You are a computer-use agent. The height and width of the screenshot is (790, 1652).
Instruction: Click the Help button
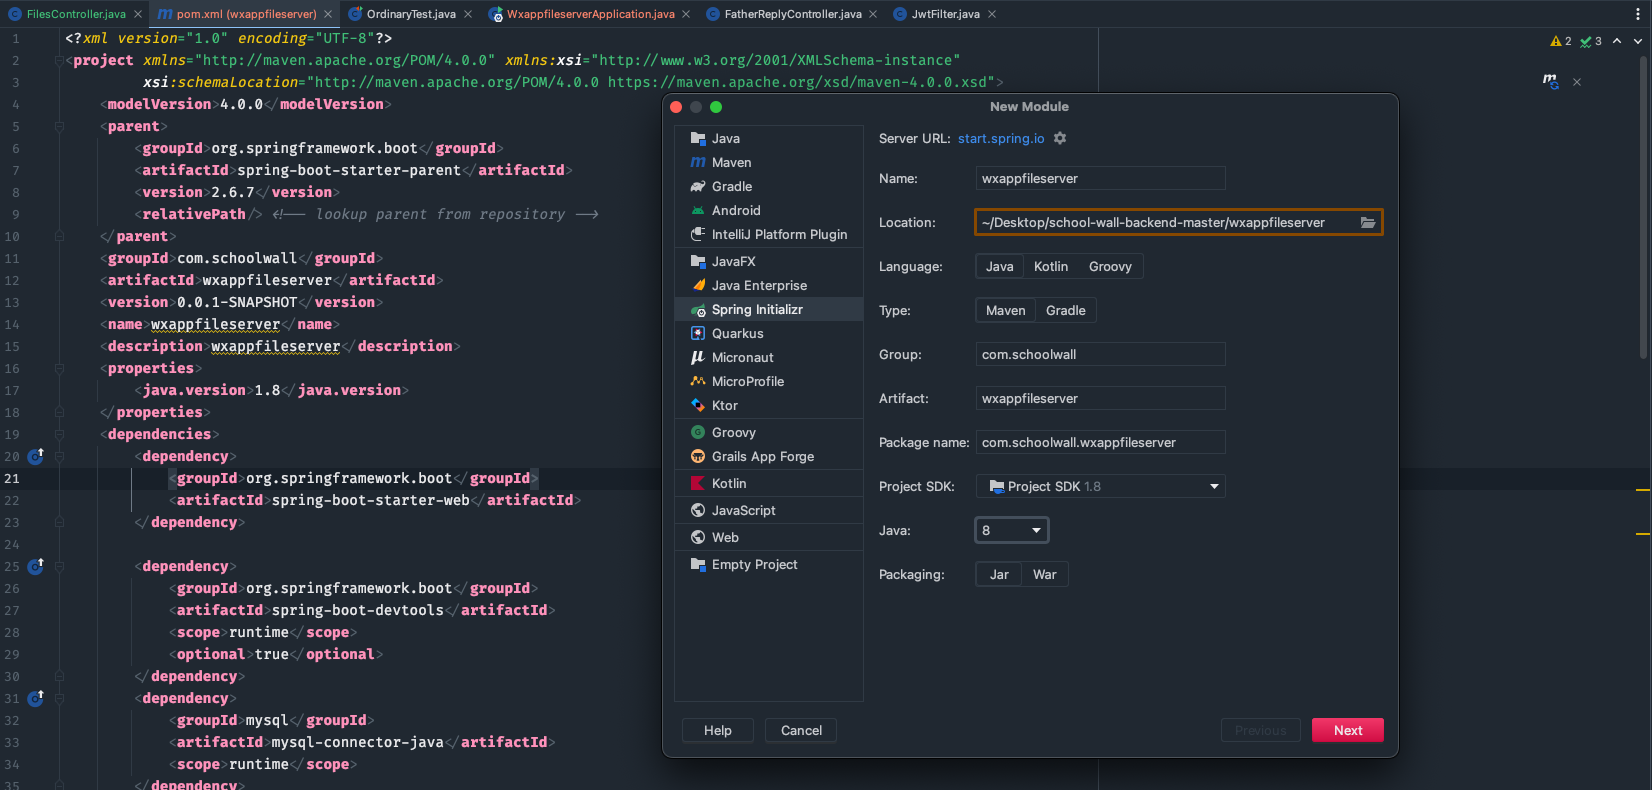(718, 730)
